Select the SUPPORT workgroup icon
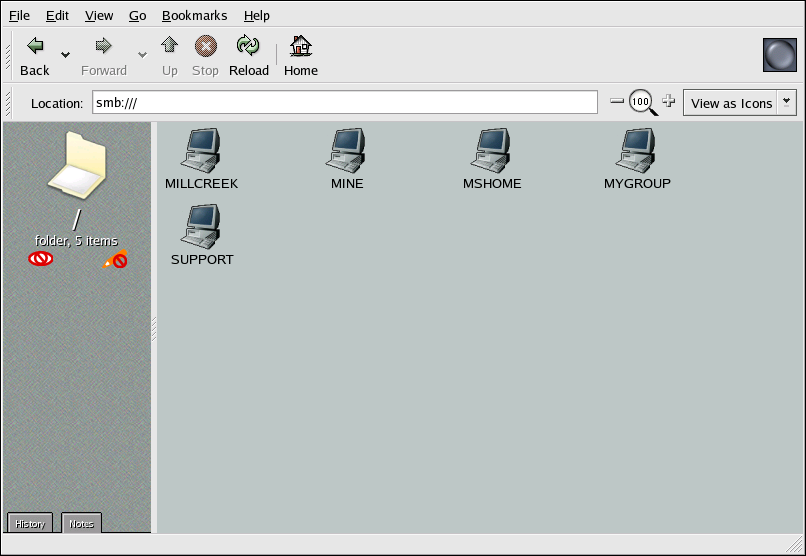Viewport: 806px width, 556px height. (x=201, y=227)
